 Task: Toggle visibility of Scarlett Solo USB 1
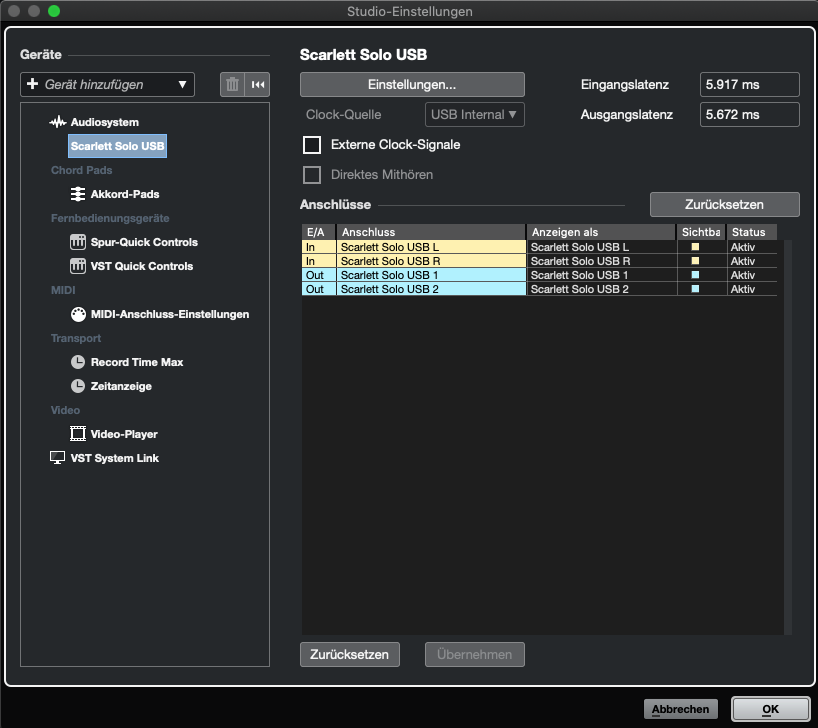[695, 275]
